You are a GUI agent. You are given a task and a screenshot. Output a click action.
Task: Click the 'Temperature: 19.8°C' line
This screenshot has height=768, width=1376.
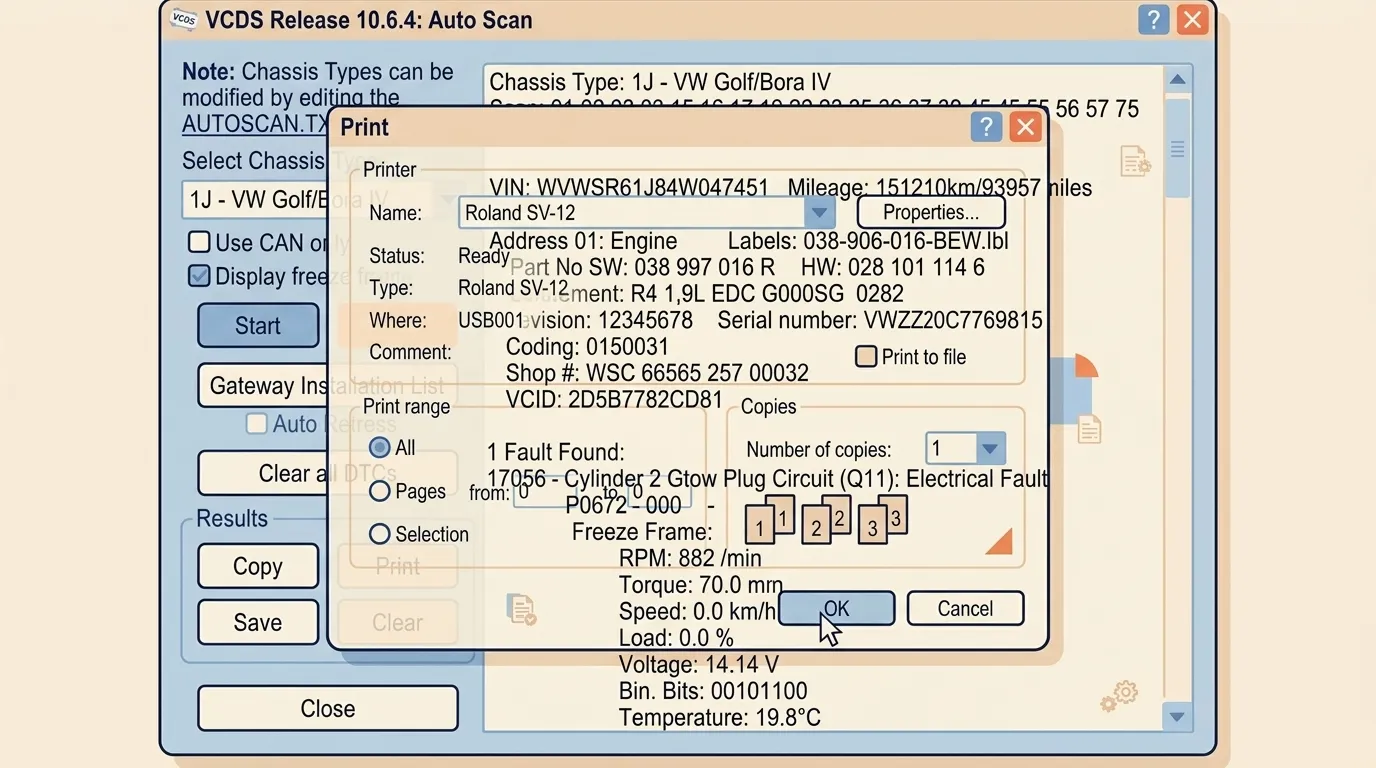tap(720, 717)
